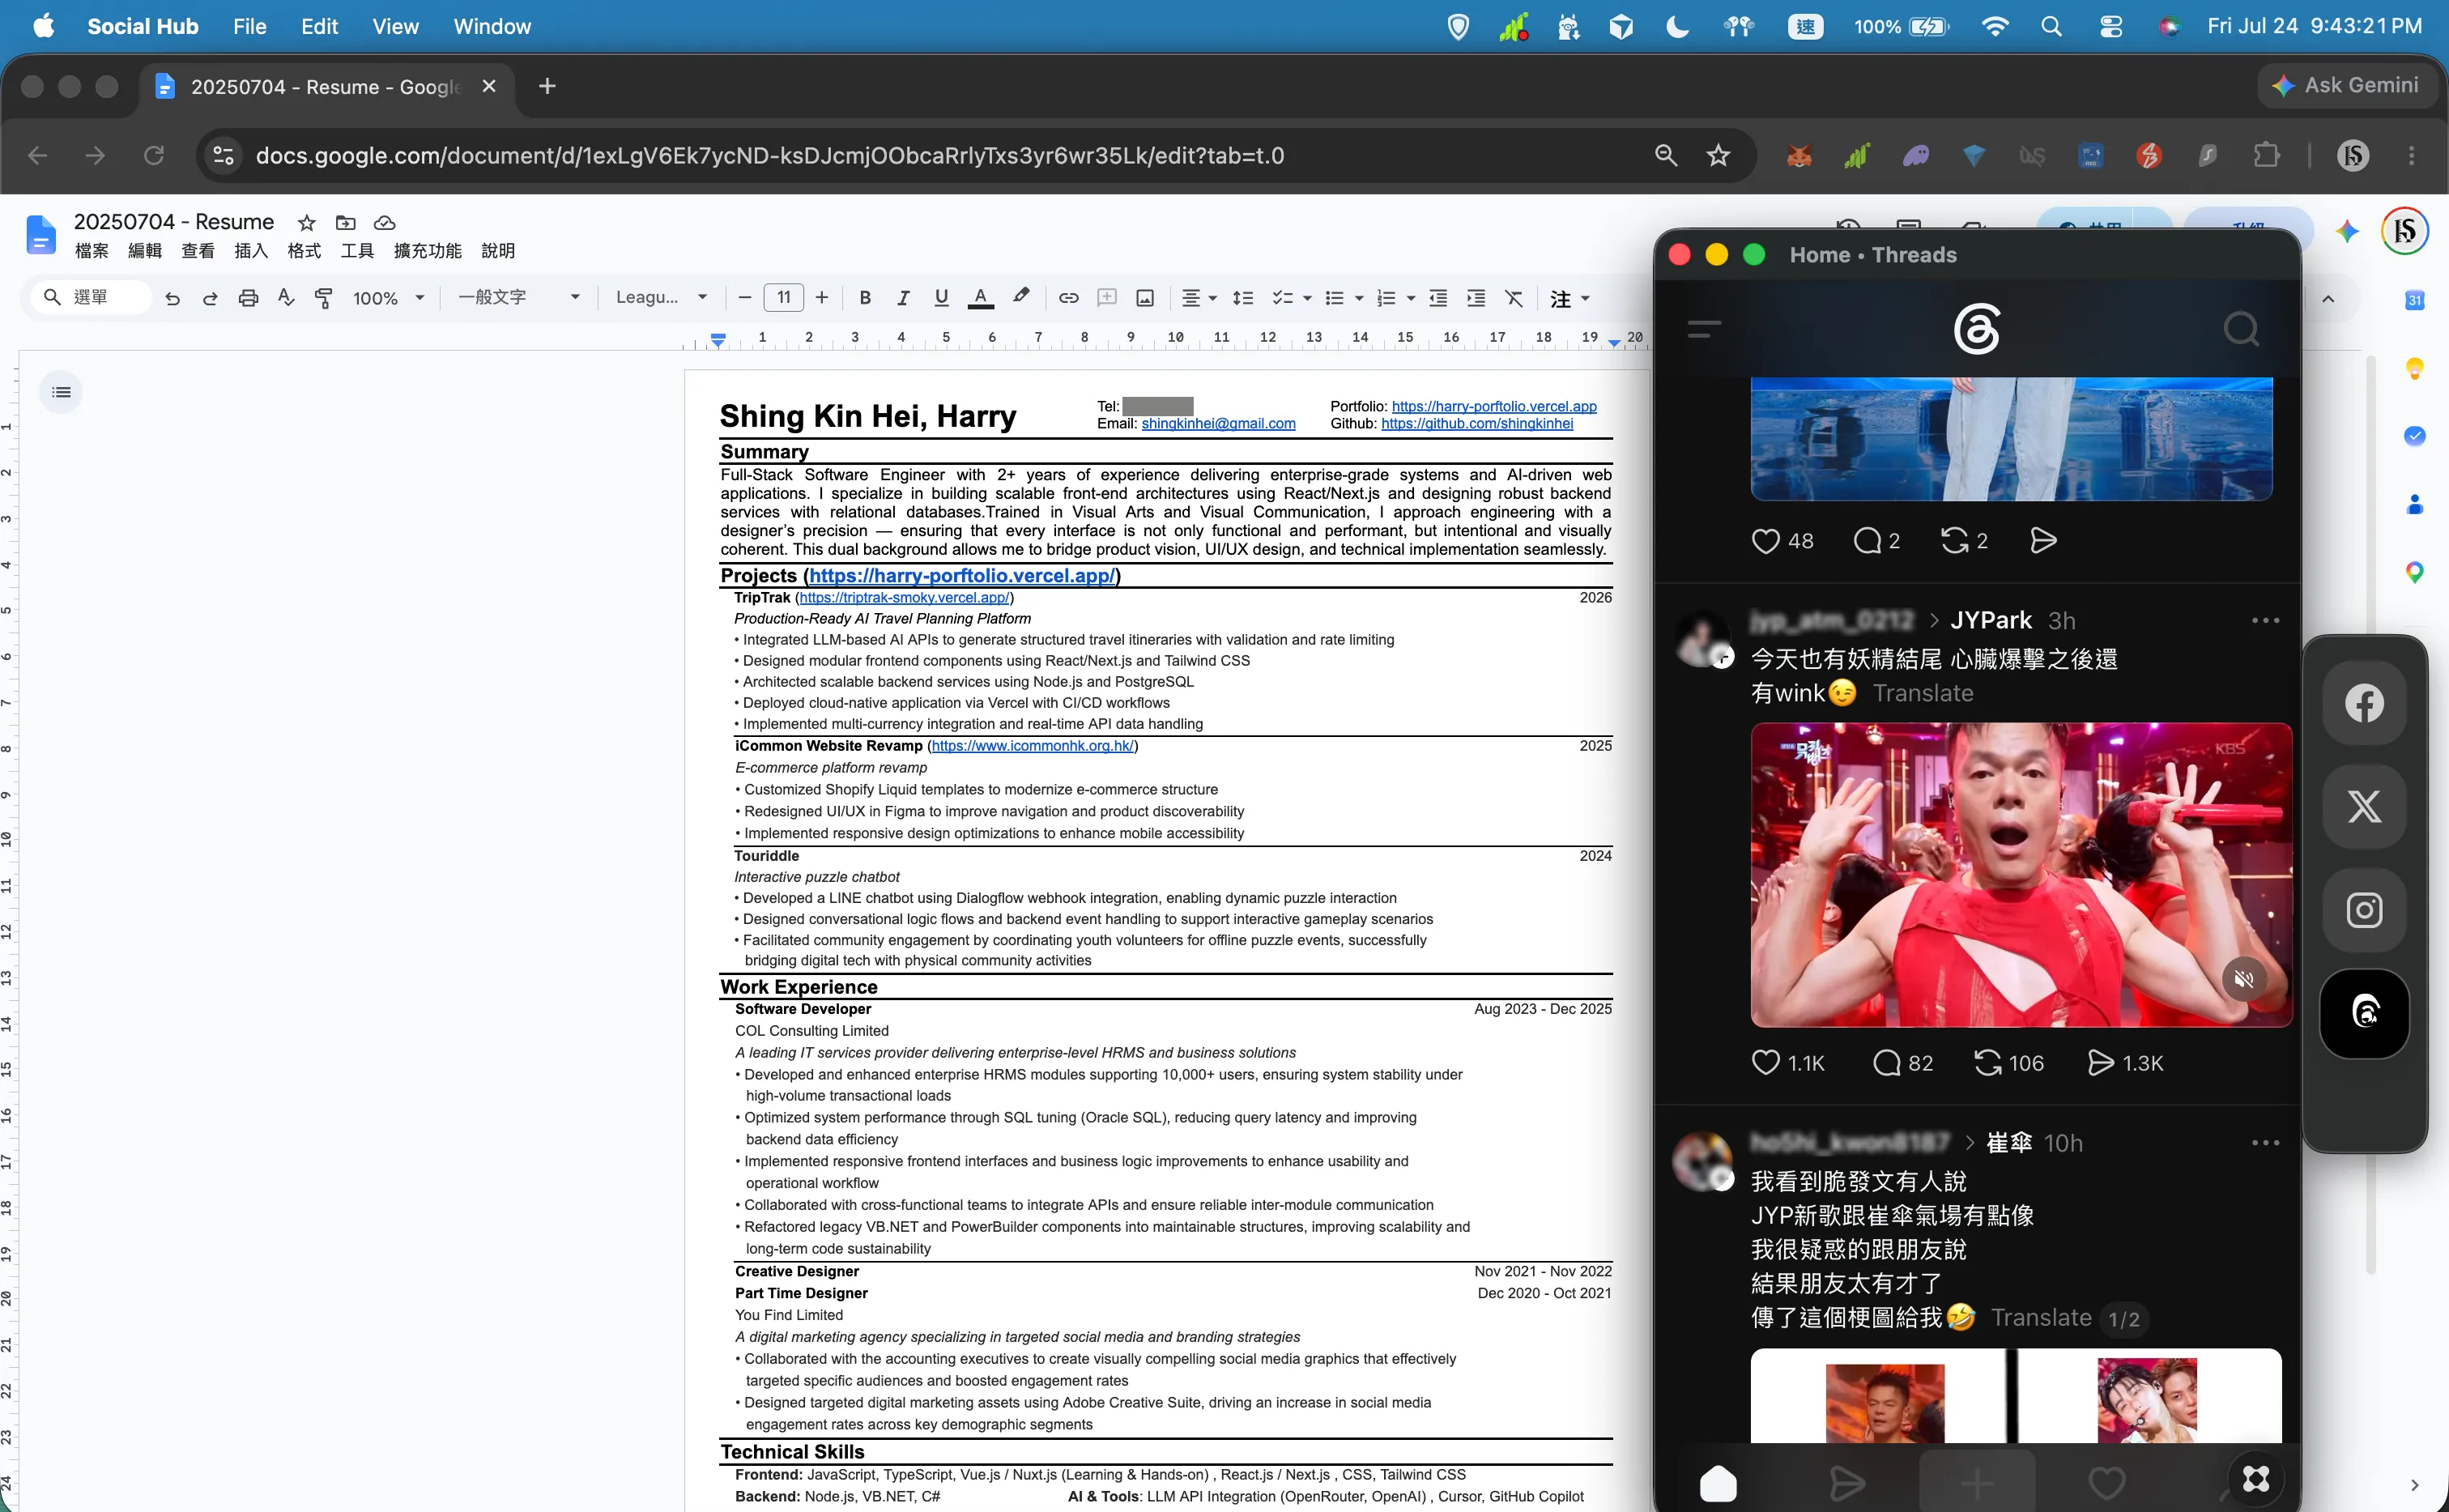Open the 檔案 menu in Docs
Screen dimensions: 2449x1512
(x=92, y=251)
